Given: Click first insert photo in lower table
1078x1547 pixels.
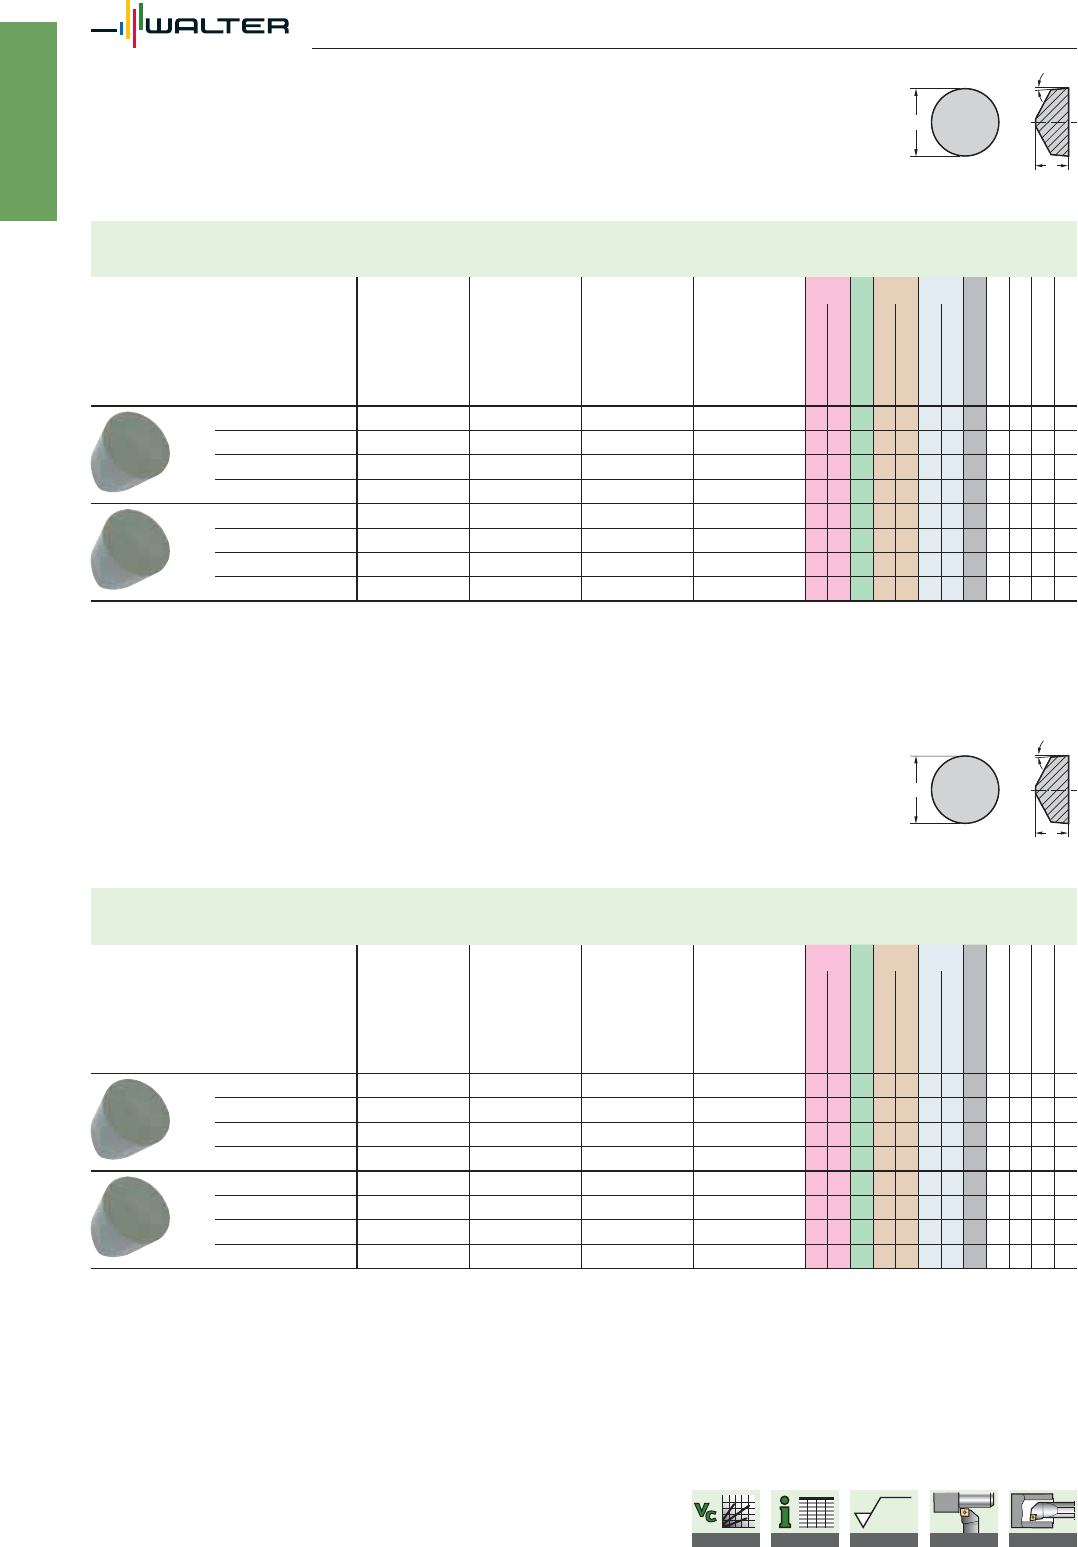Looking at the screenshot, I should 130,1118.
